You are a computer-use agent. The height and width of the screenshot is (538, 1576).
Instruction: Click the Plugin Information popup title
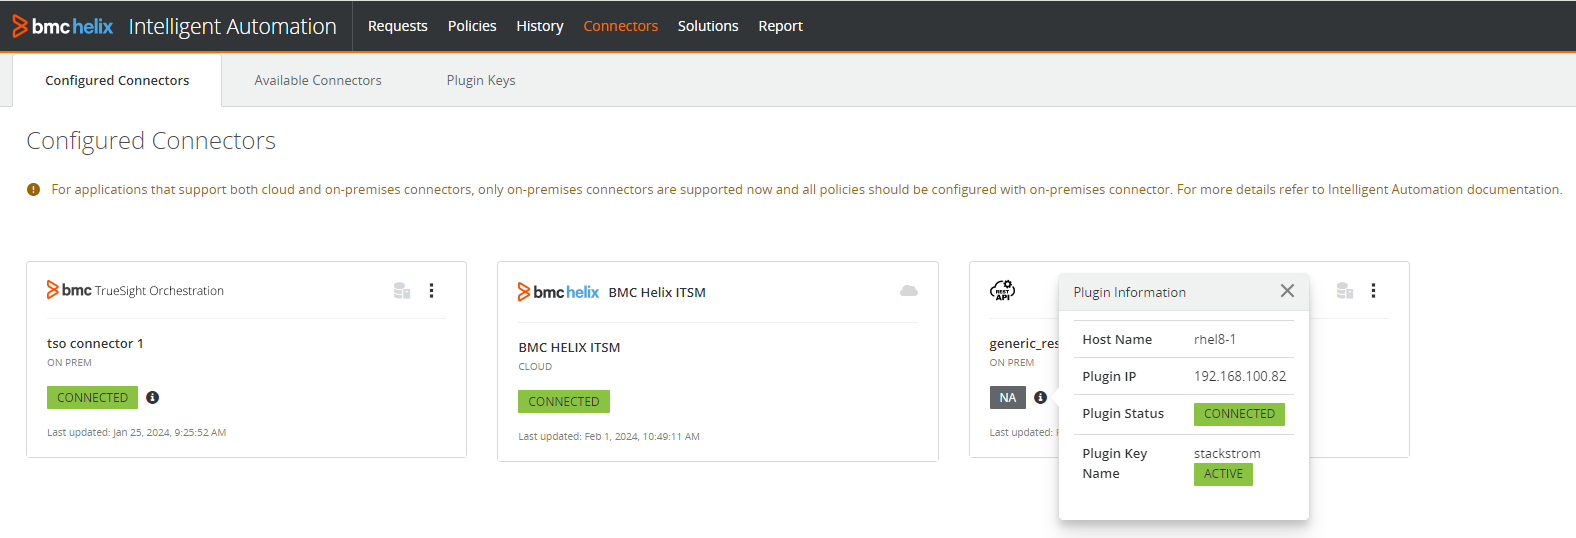coord(1130,292)
